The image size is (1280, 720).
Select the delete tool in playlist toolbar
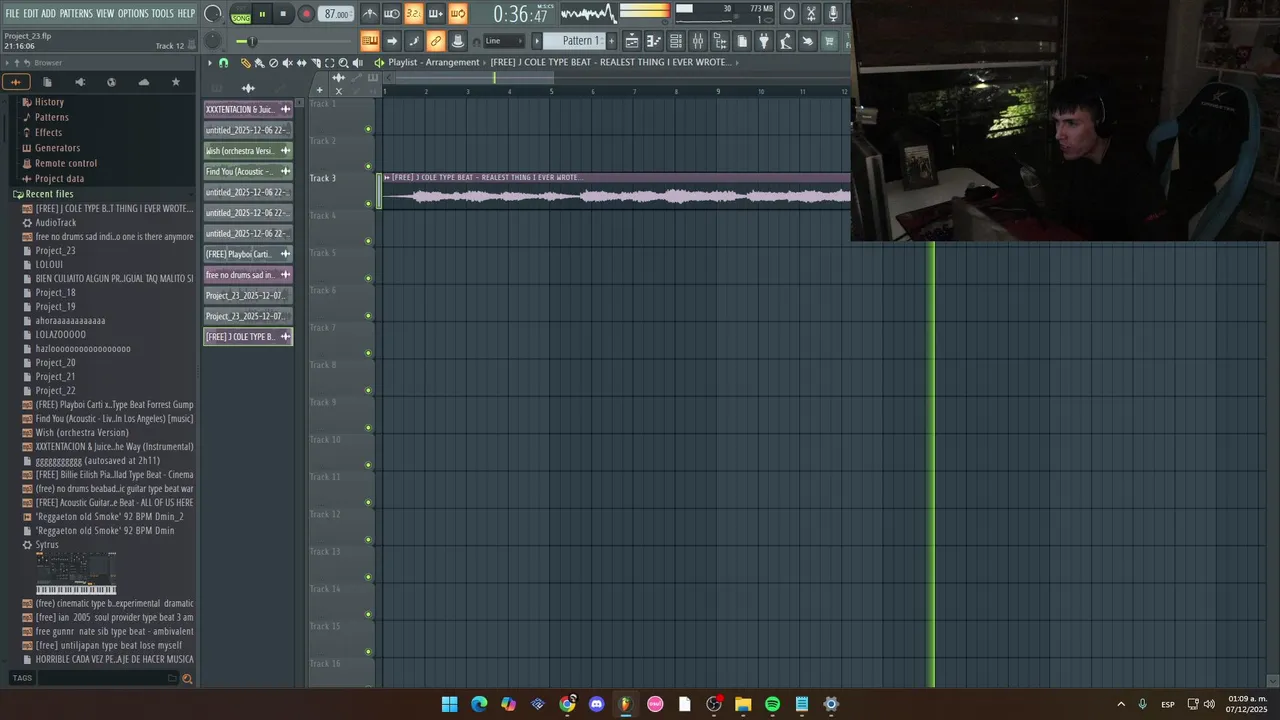(x=273, y=62)
